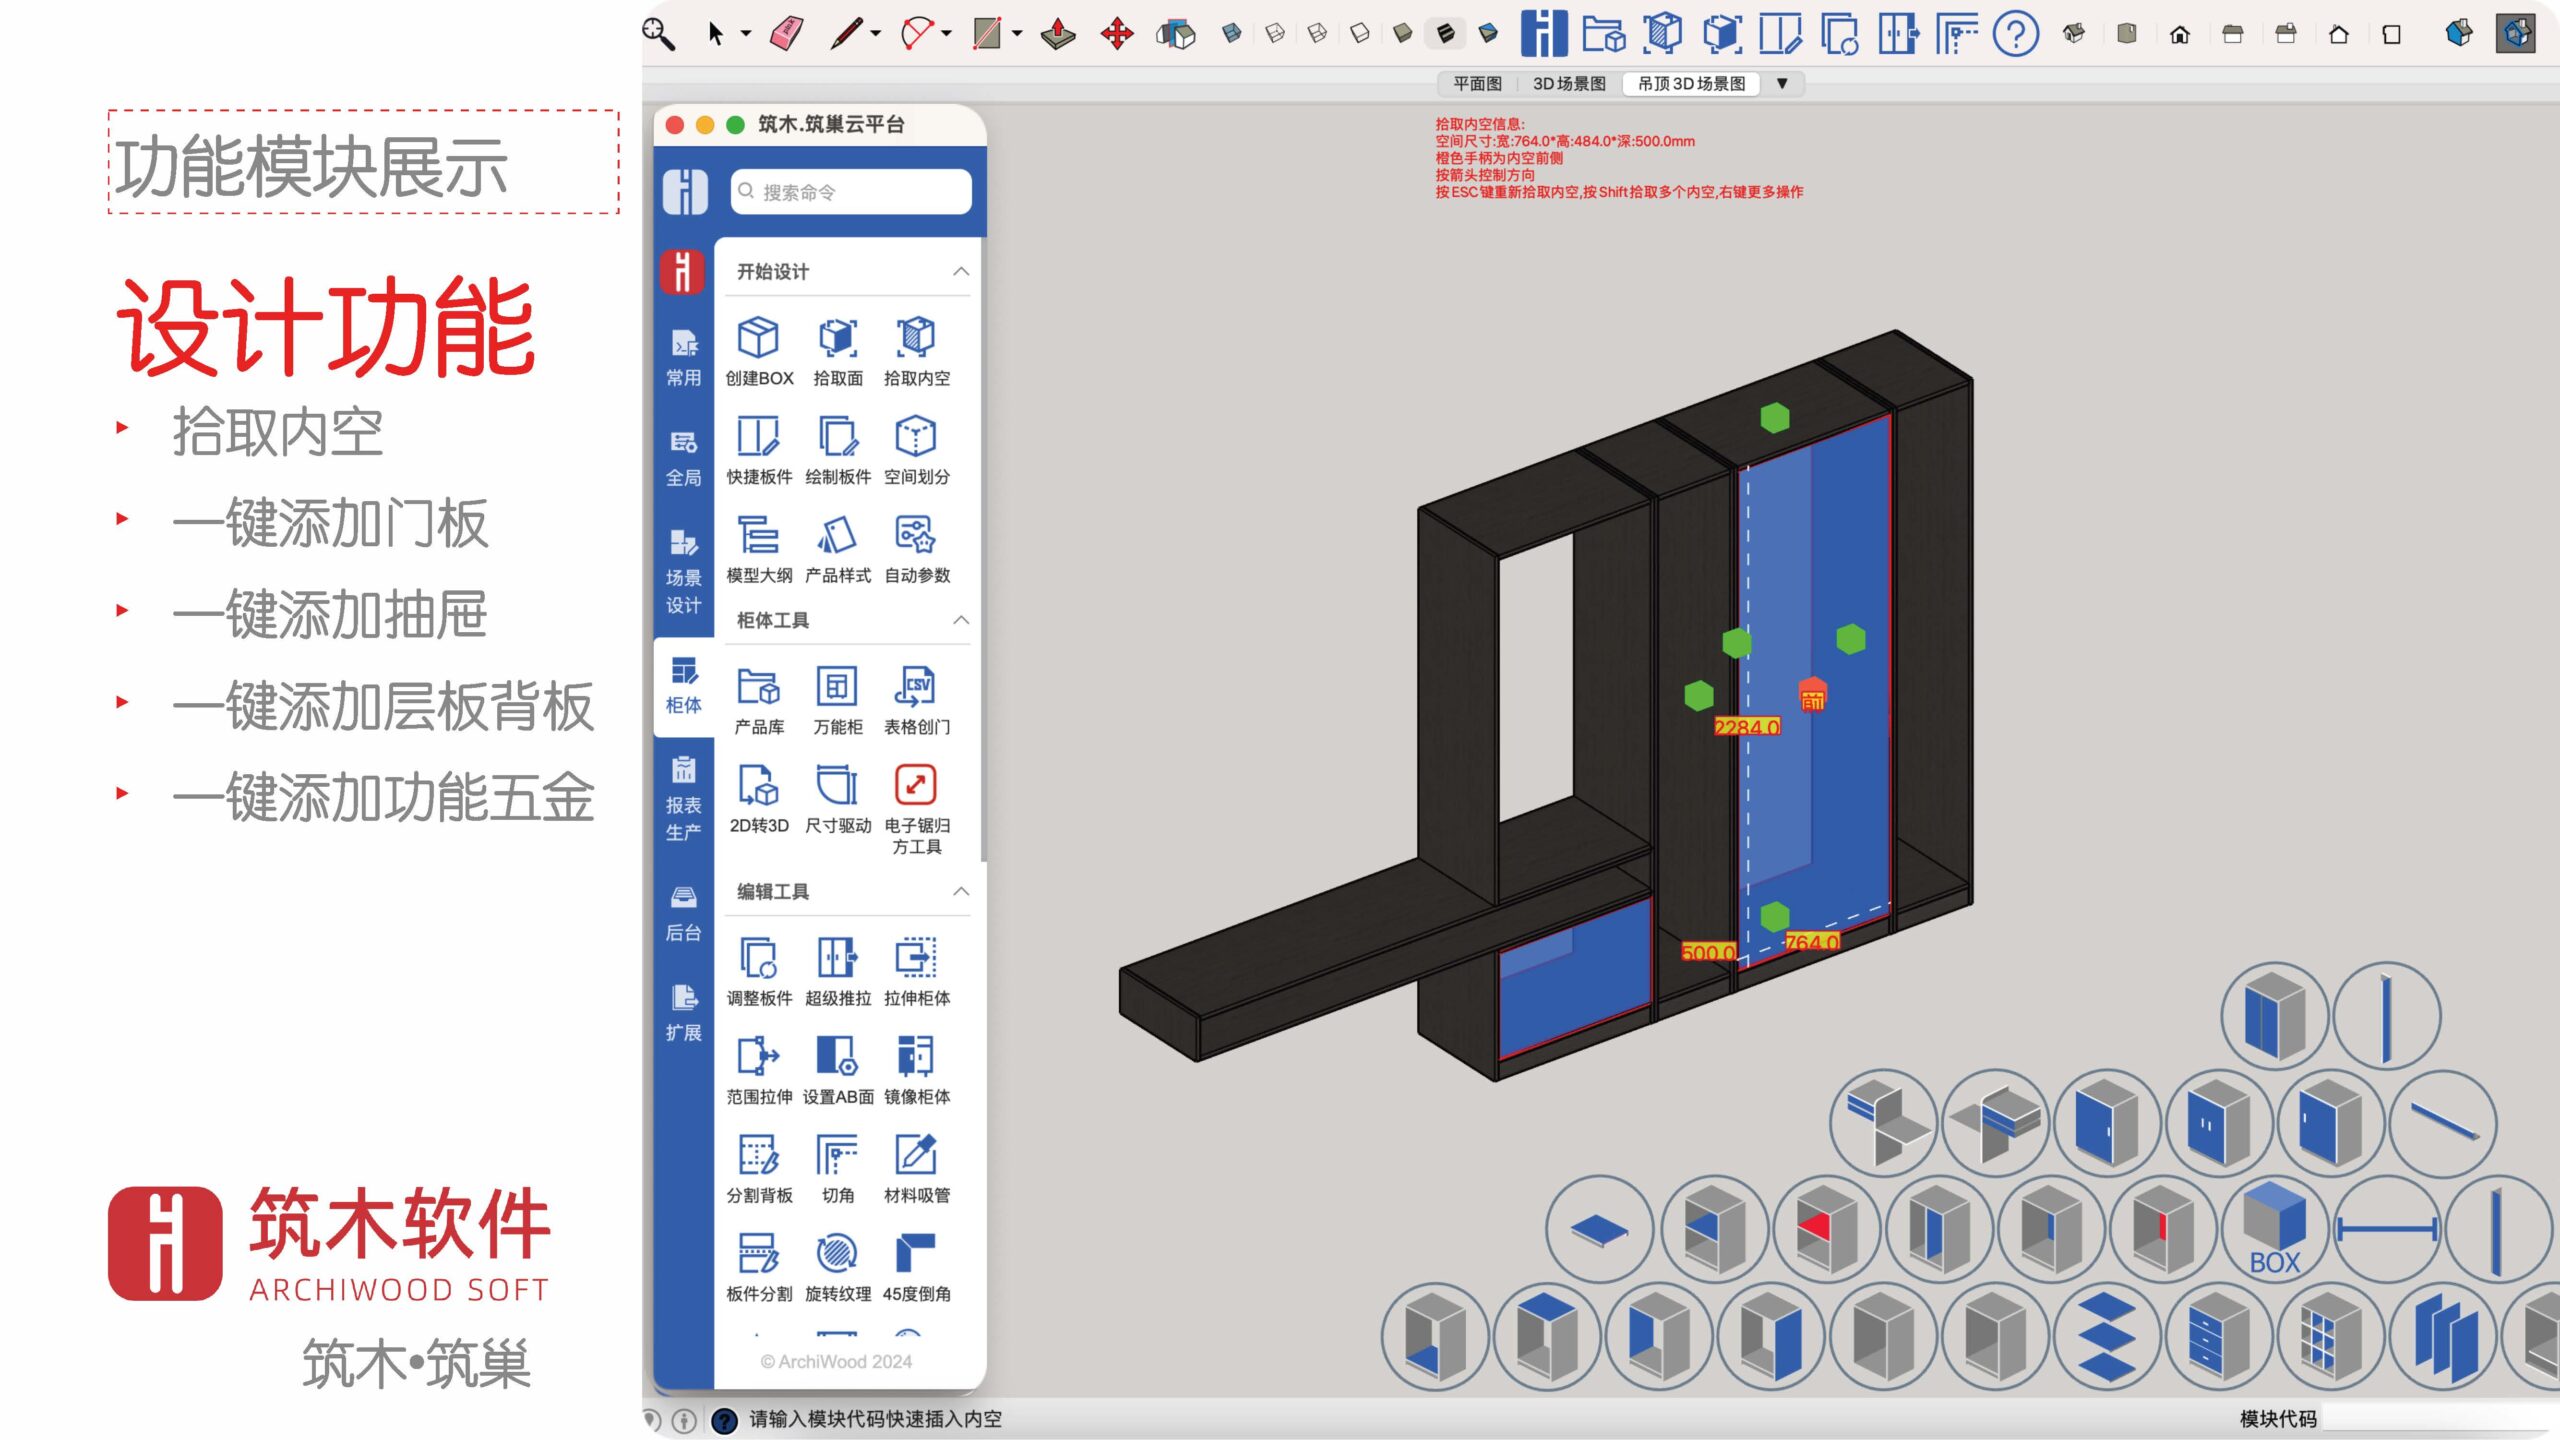The height and width of the screenshot is (1440, 2560).
Task: Switch to the 平面图 tab
Action: tap(1477, 84)
